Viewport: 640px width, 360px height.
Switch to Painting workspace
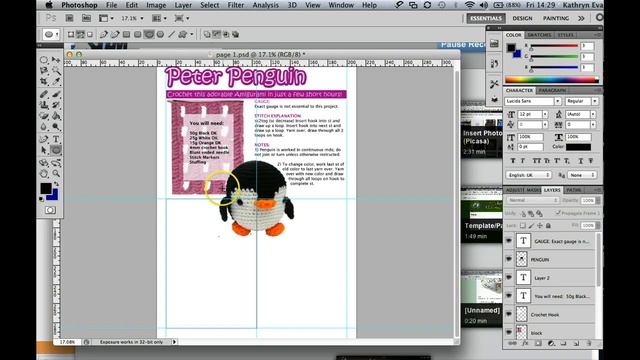[x=556, y=18]
